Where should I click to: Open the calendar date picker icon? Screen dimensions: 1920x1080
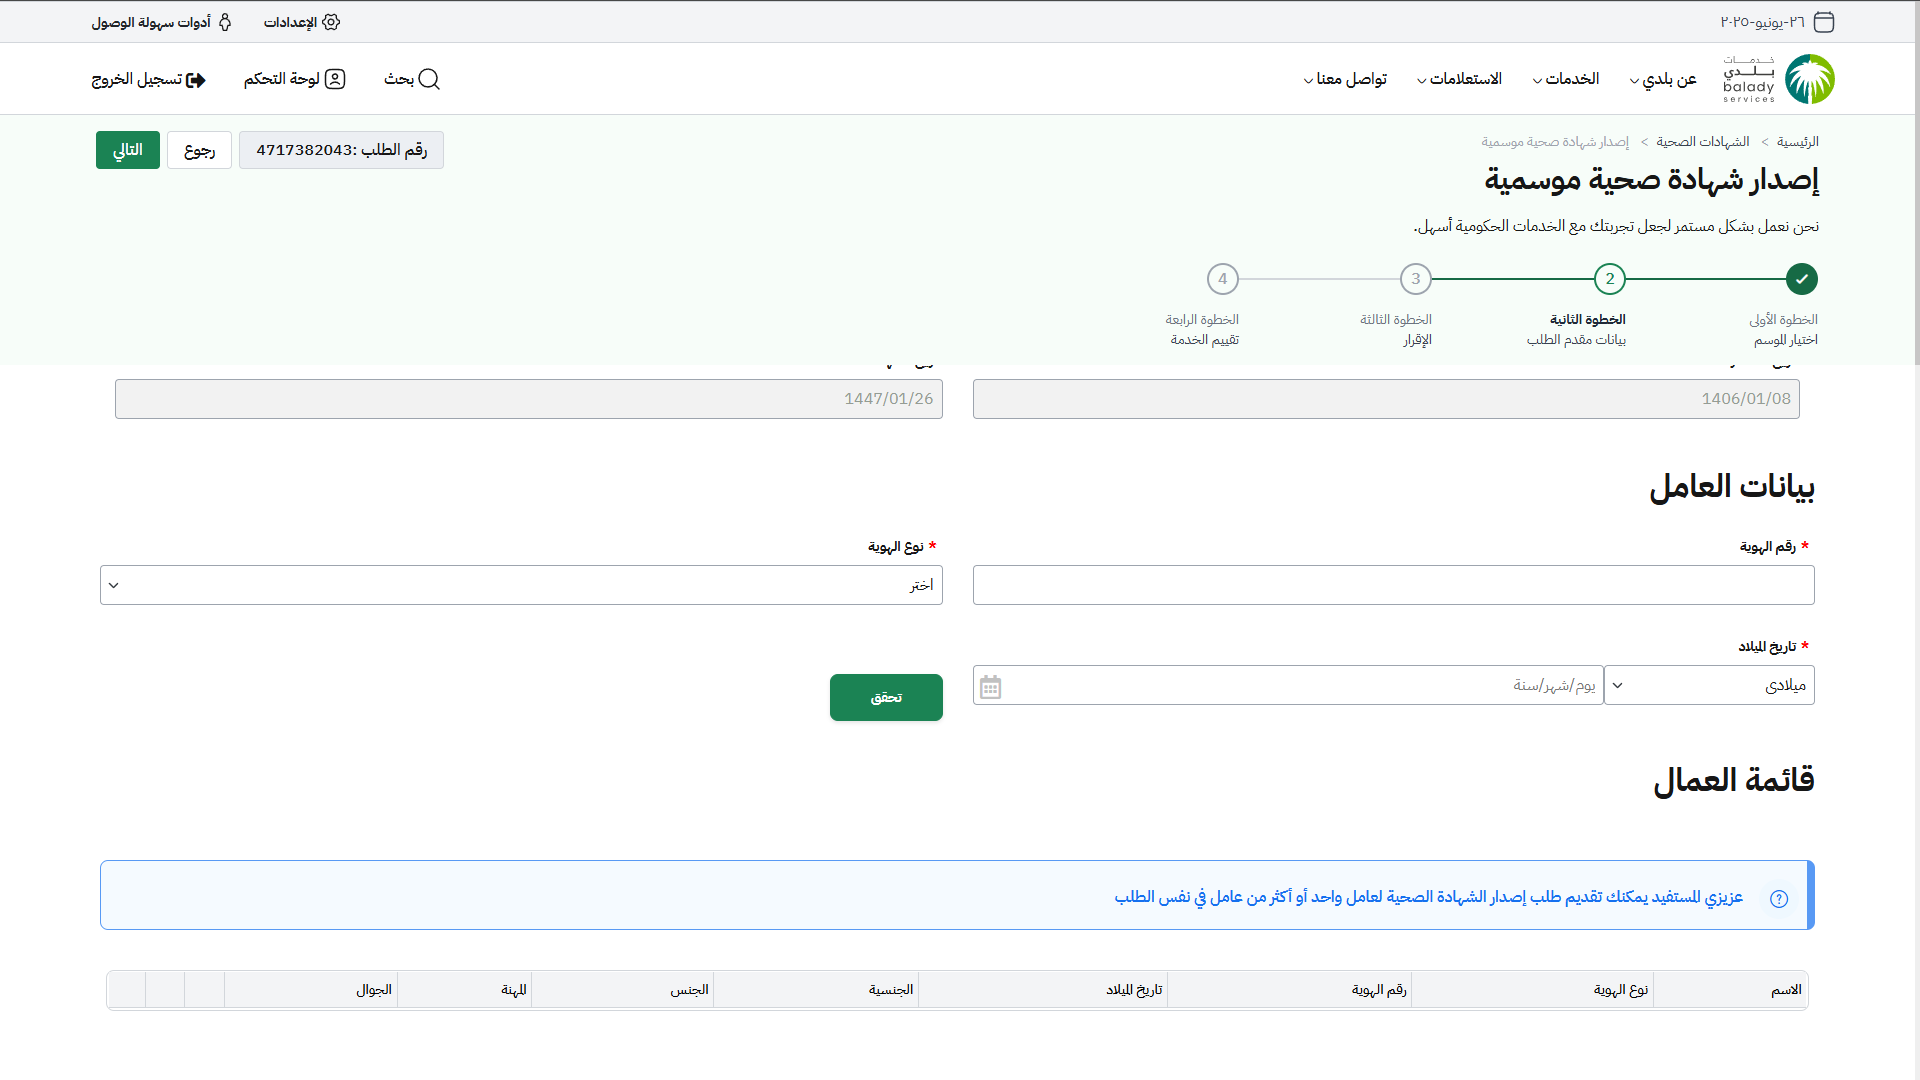[x=990, y=687]
